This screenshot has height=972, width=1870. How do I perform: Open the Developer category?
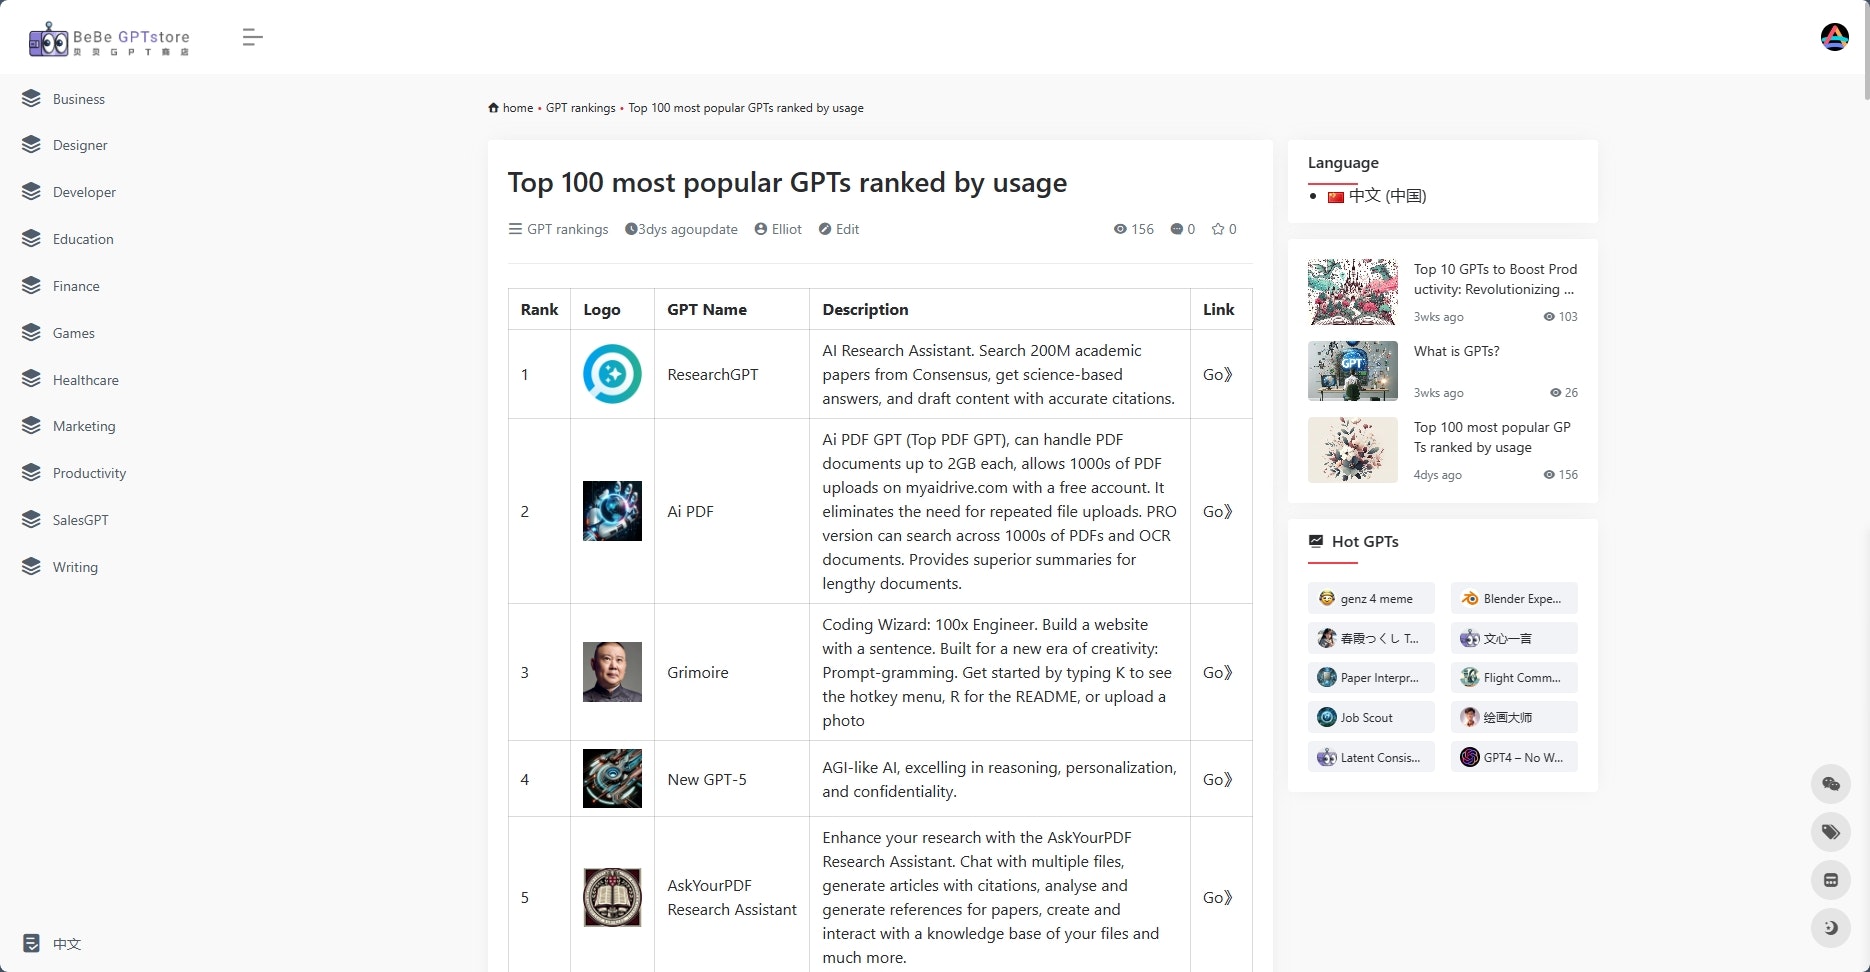[84, 192]
